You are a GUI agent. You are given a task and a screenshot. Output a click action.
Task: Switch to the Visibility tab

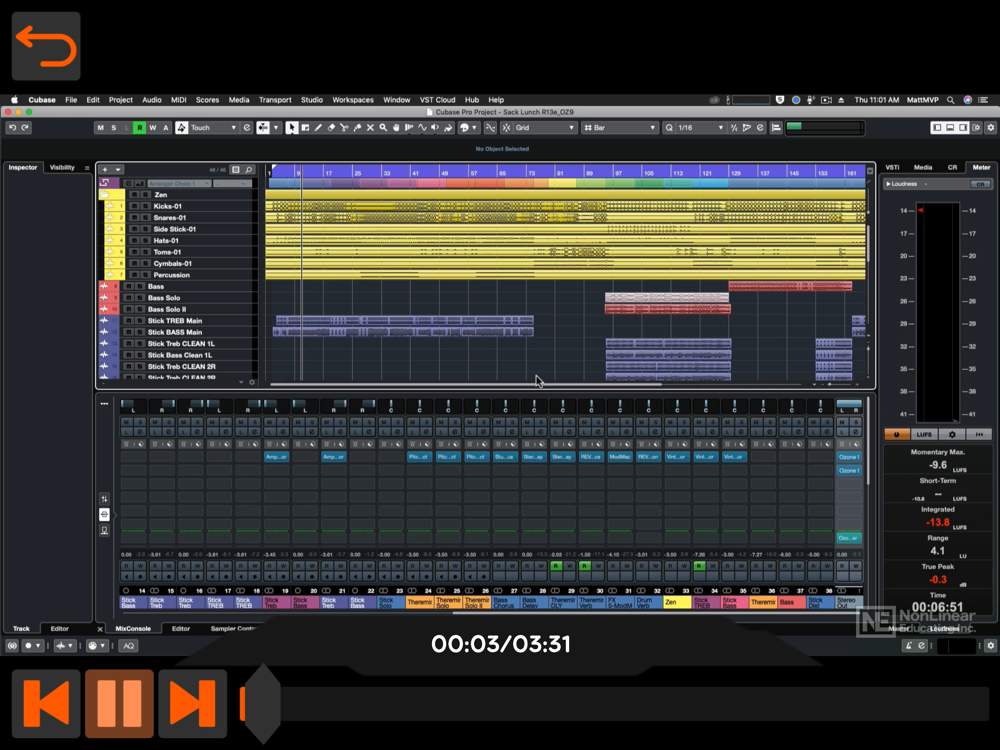coord(62,168)
